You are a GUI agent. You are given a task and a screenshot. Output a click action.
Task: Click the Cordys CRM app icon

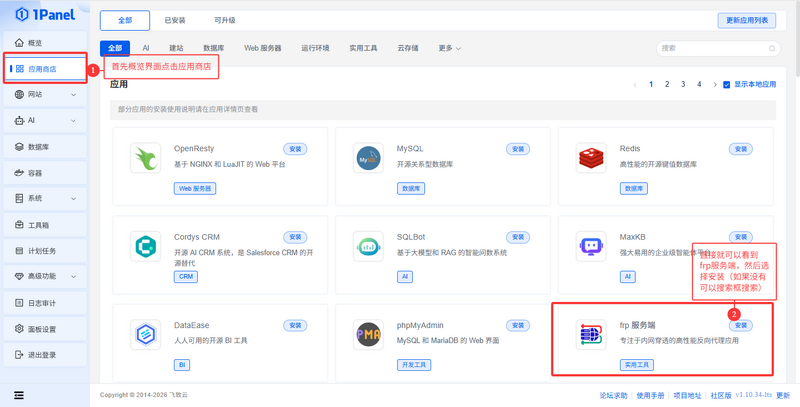(147, 245)
